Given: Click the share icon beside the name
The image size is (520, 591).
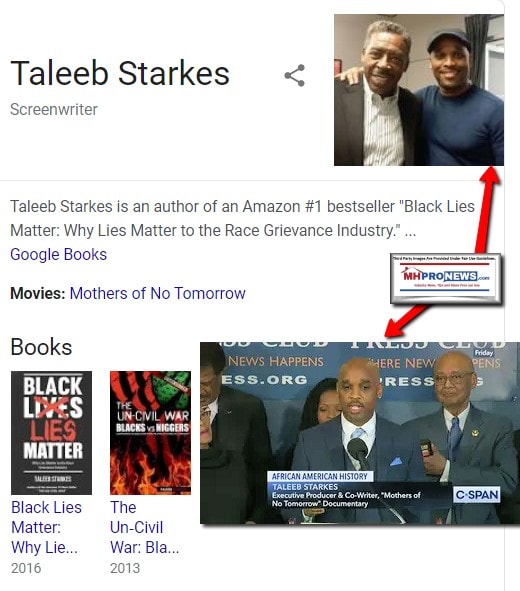Looking at the screenshot, I should click(x=295, y=75).
